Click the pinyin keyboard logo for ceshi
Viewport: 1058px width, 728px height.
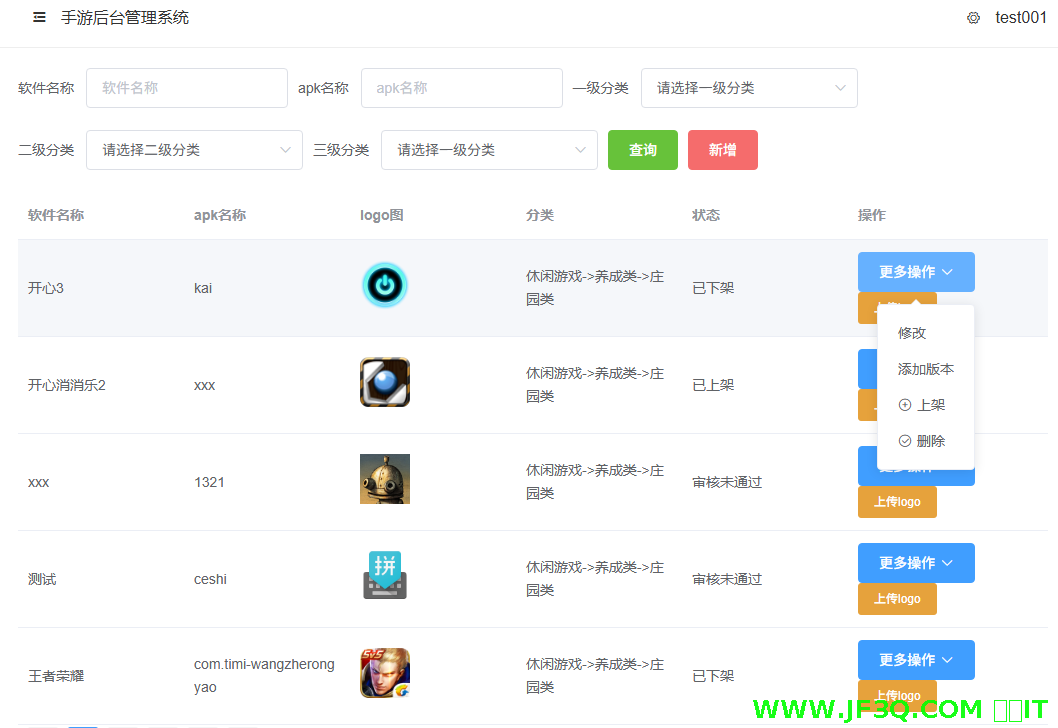coord(384,576)
